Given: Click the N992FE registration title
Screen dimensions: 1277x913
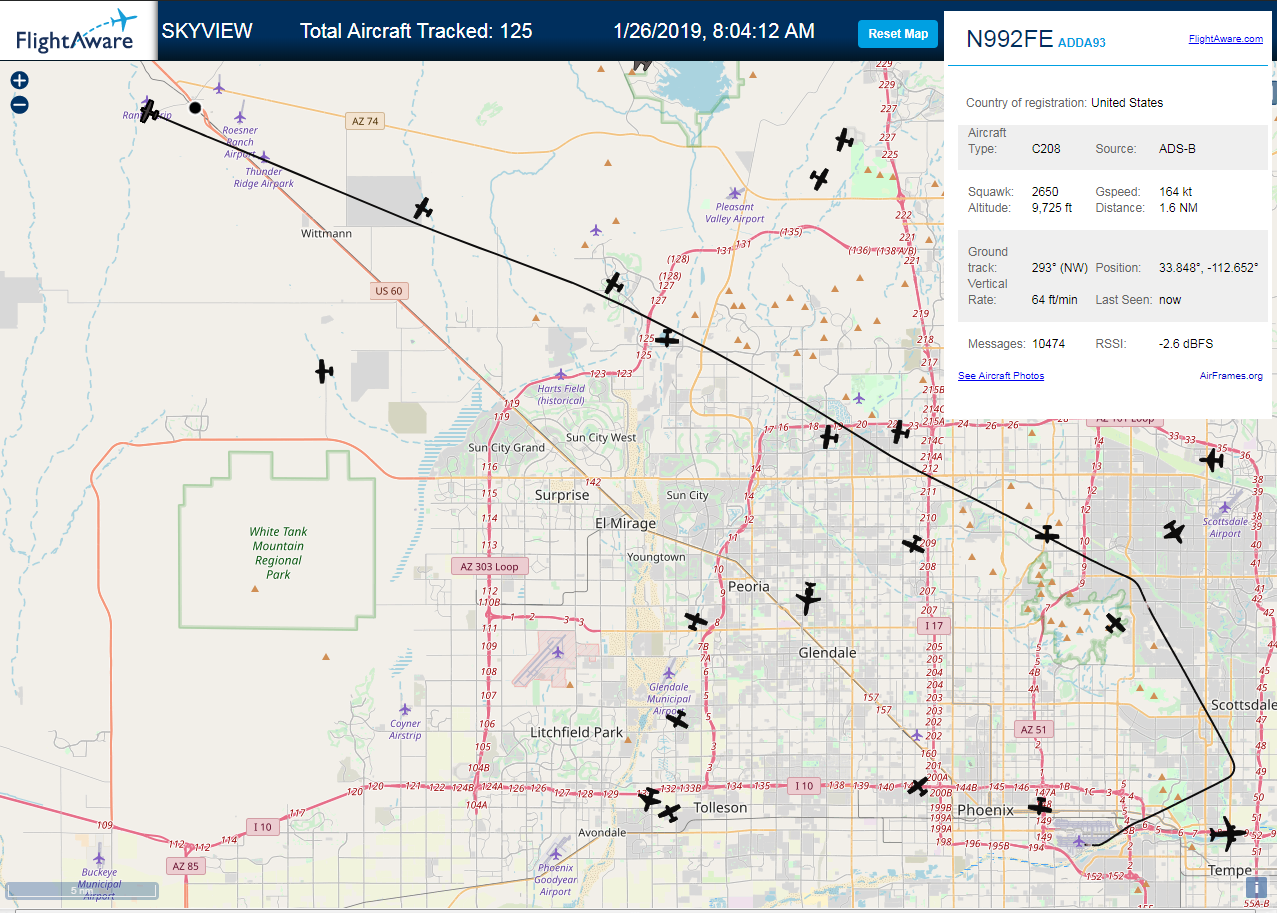Looking at the screenshot, I should pos(1009,39).
